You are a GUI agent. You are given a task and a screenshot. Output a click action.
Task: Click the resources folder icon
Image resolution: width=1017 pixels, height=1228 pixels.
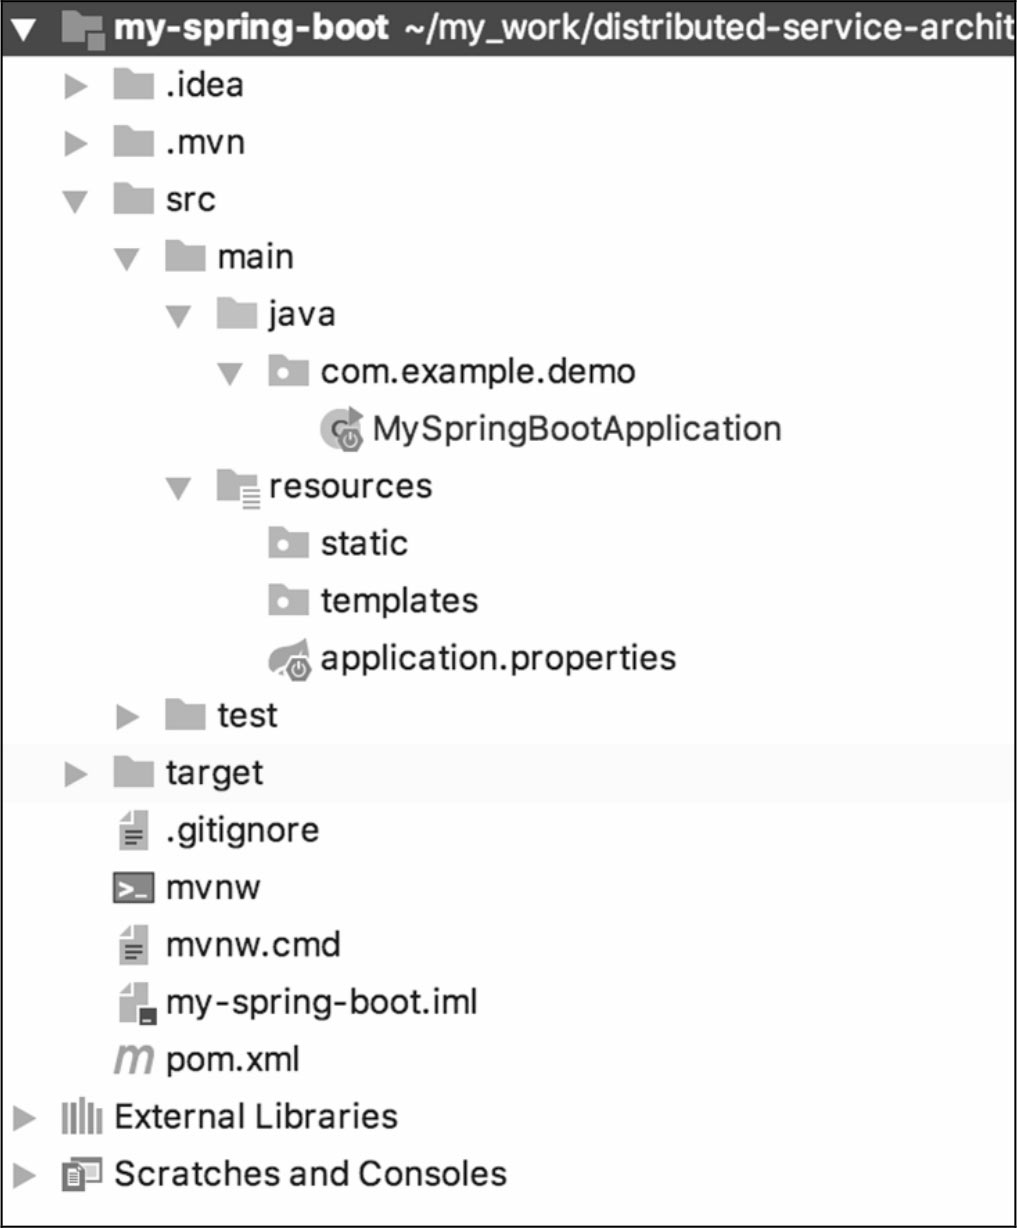238,487
